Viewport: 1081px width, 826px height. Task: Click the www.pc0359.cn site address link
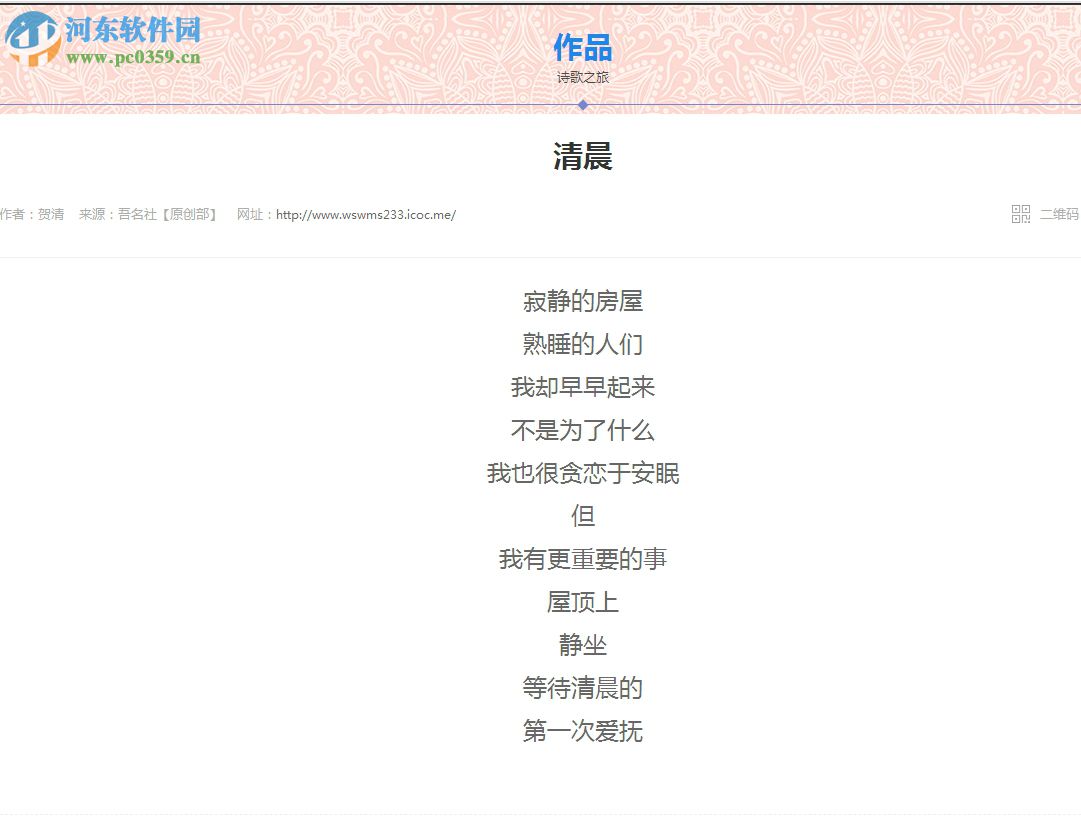[135, 57]
